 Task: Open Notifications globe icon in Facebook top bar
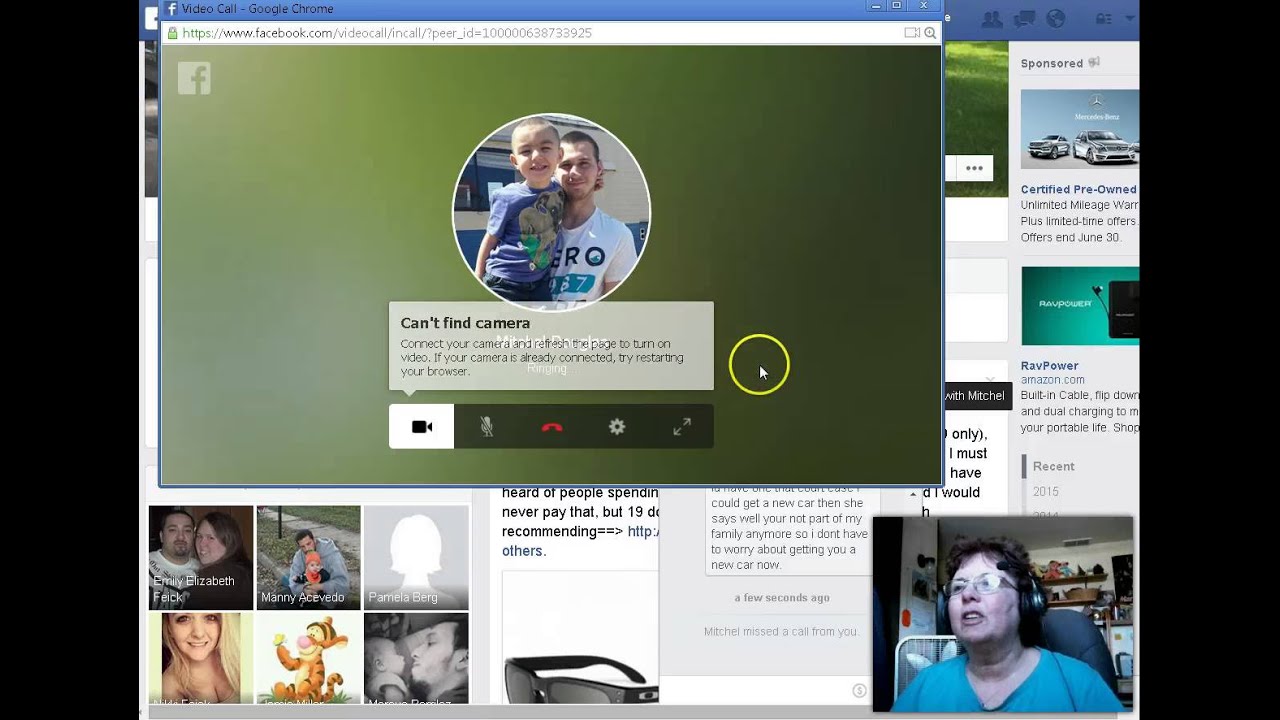coord(1055,19)
